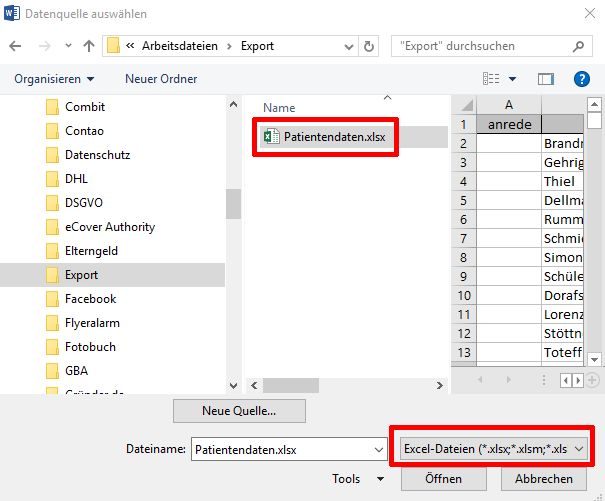
Task: Select the Patientendaten.xlsx file
Action: pyautogui.click(x=326, y=137)
